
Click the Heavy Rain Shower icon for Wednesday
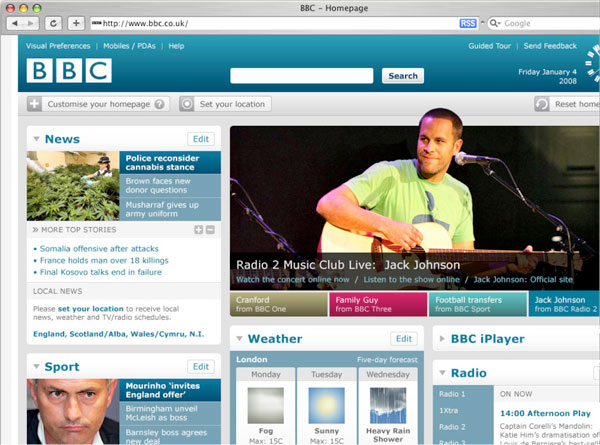[x=388, y=406]
